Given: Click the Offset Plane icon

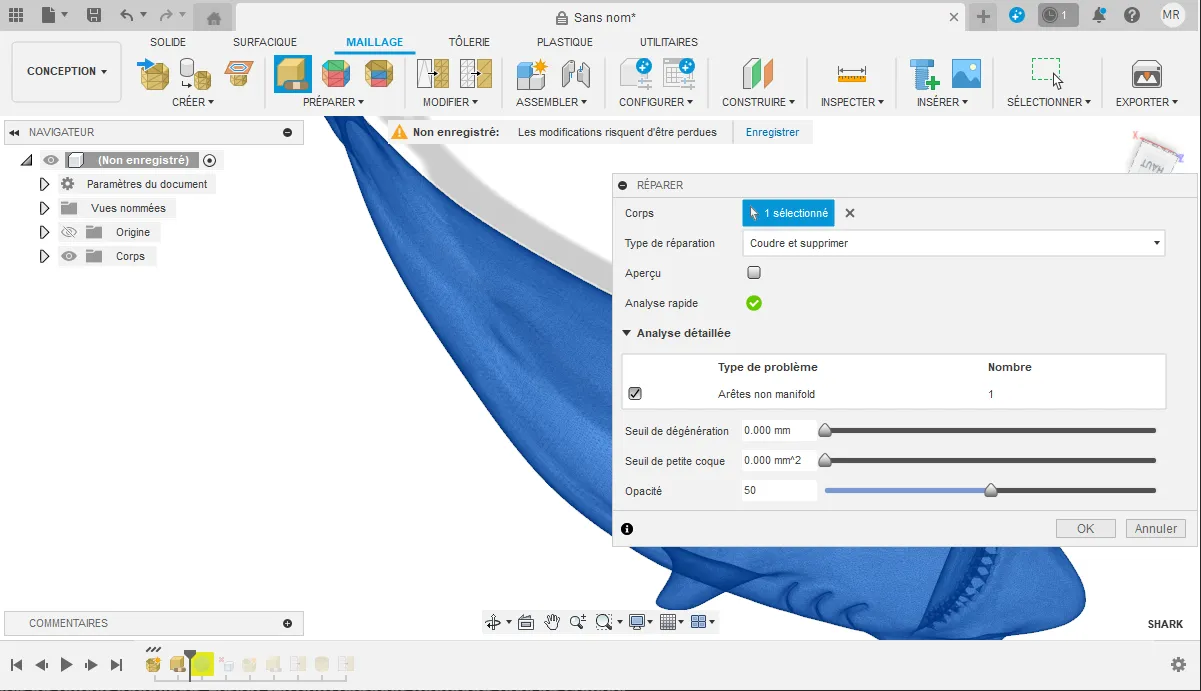Looking at the screenshot, I should [x=758, y=74].
